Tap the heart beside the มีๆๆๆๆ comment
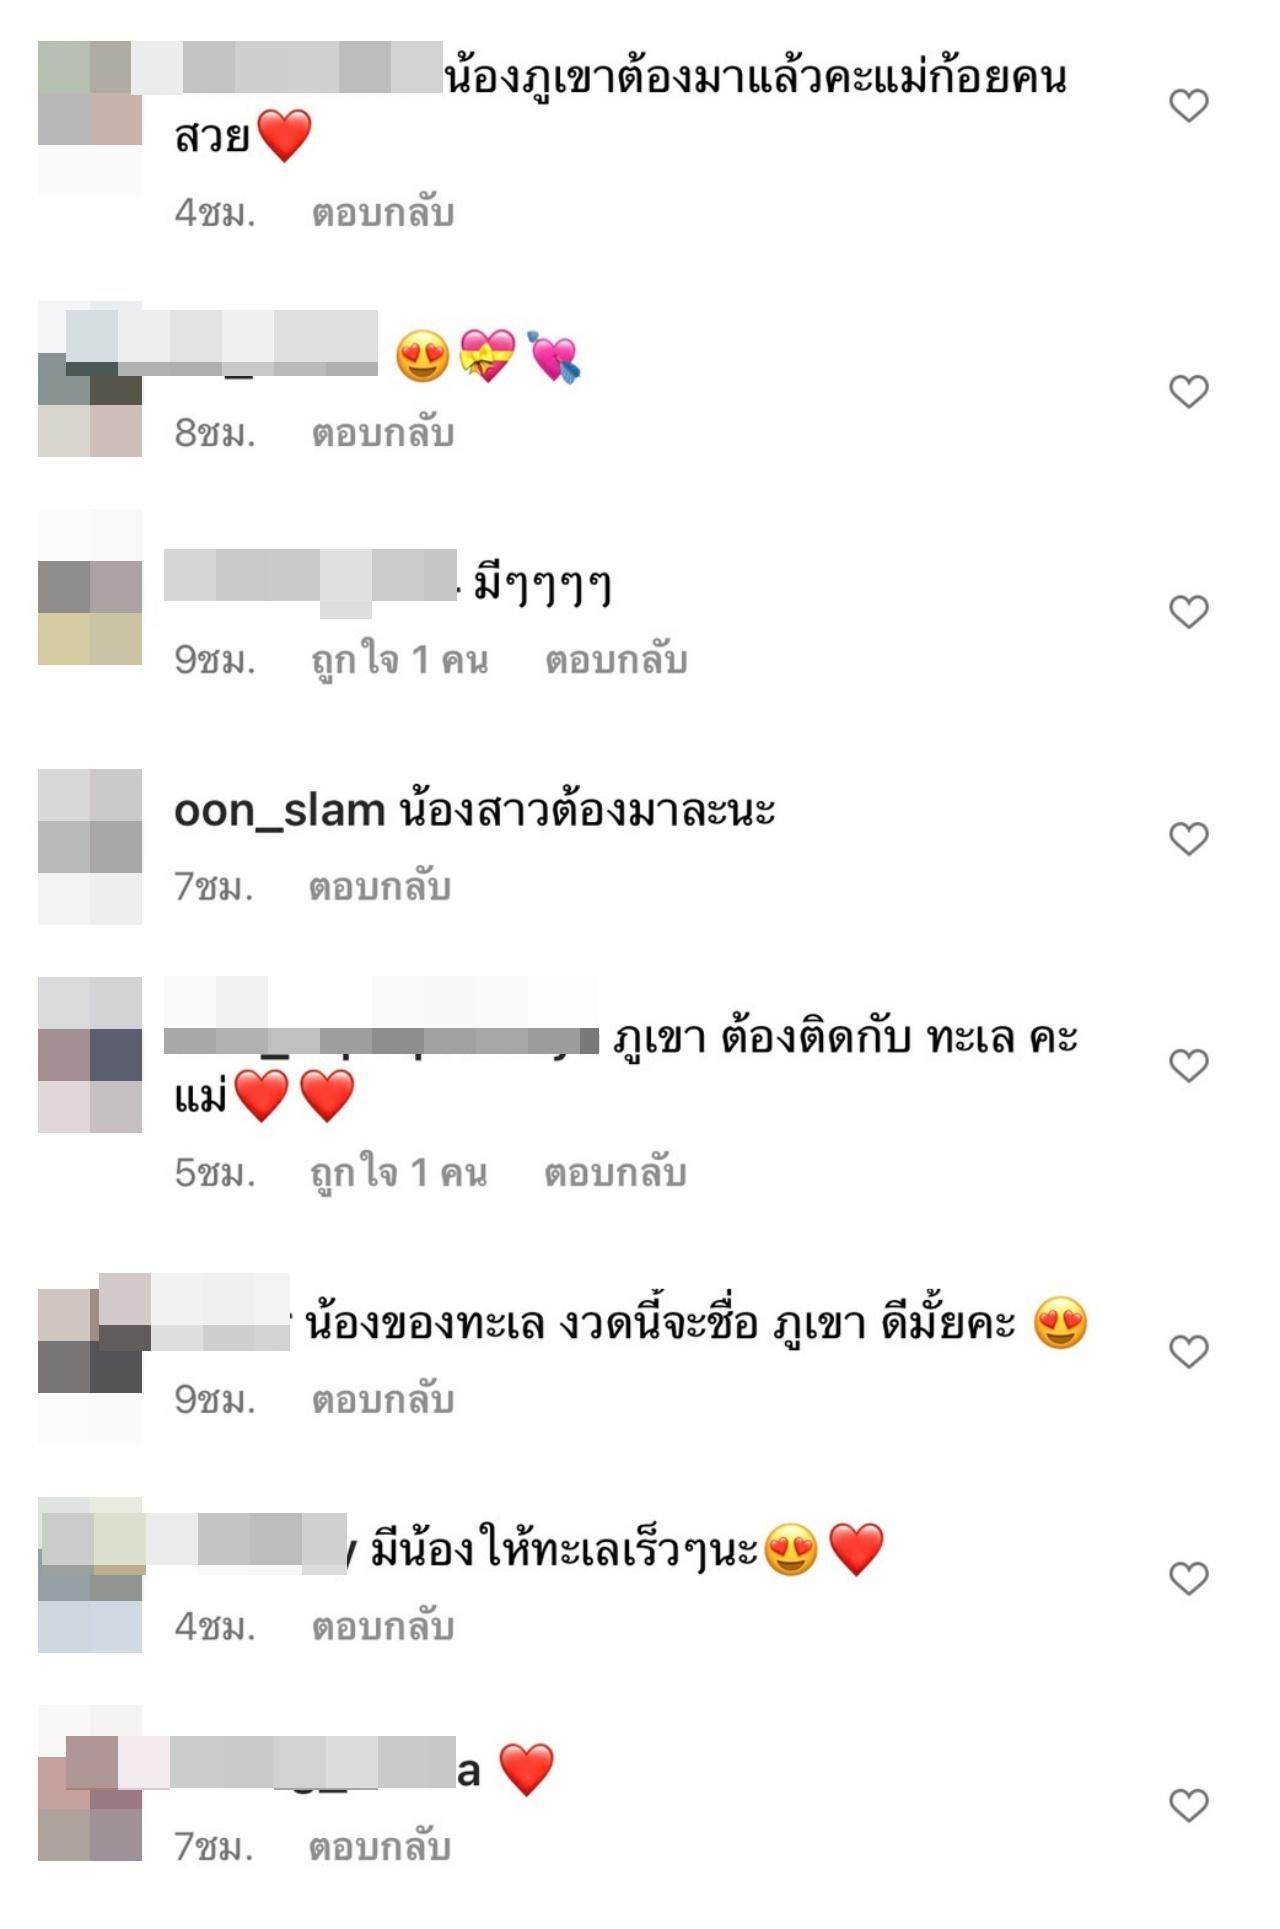The width and height of the screenshot is (1280, 1929). tap(1189, 611)
